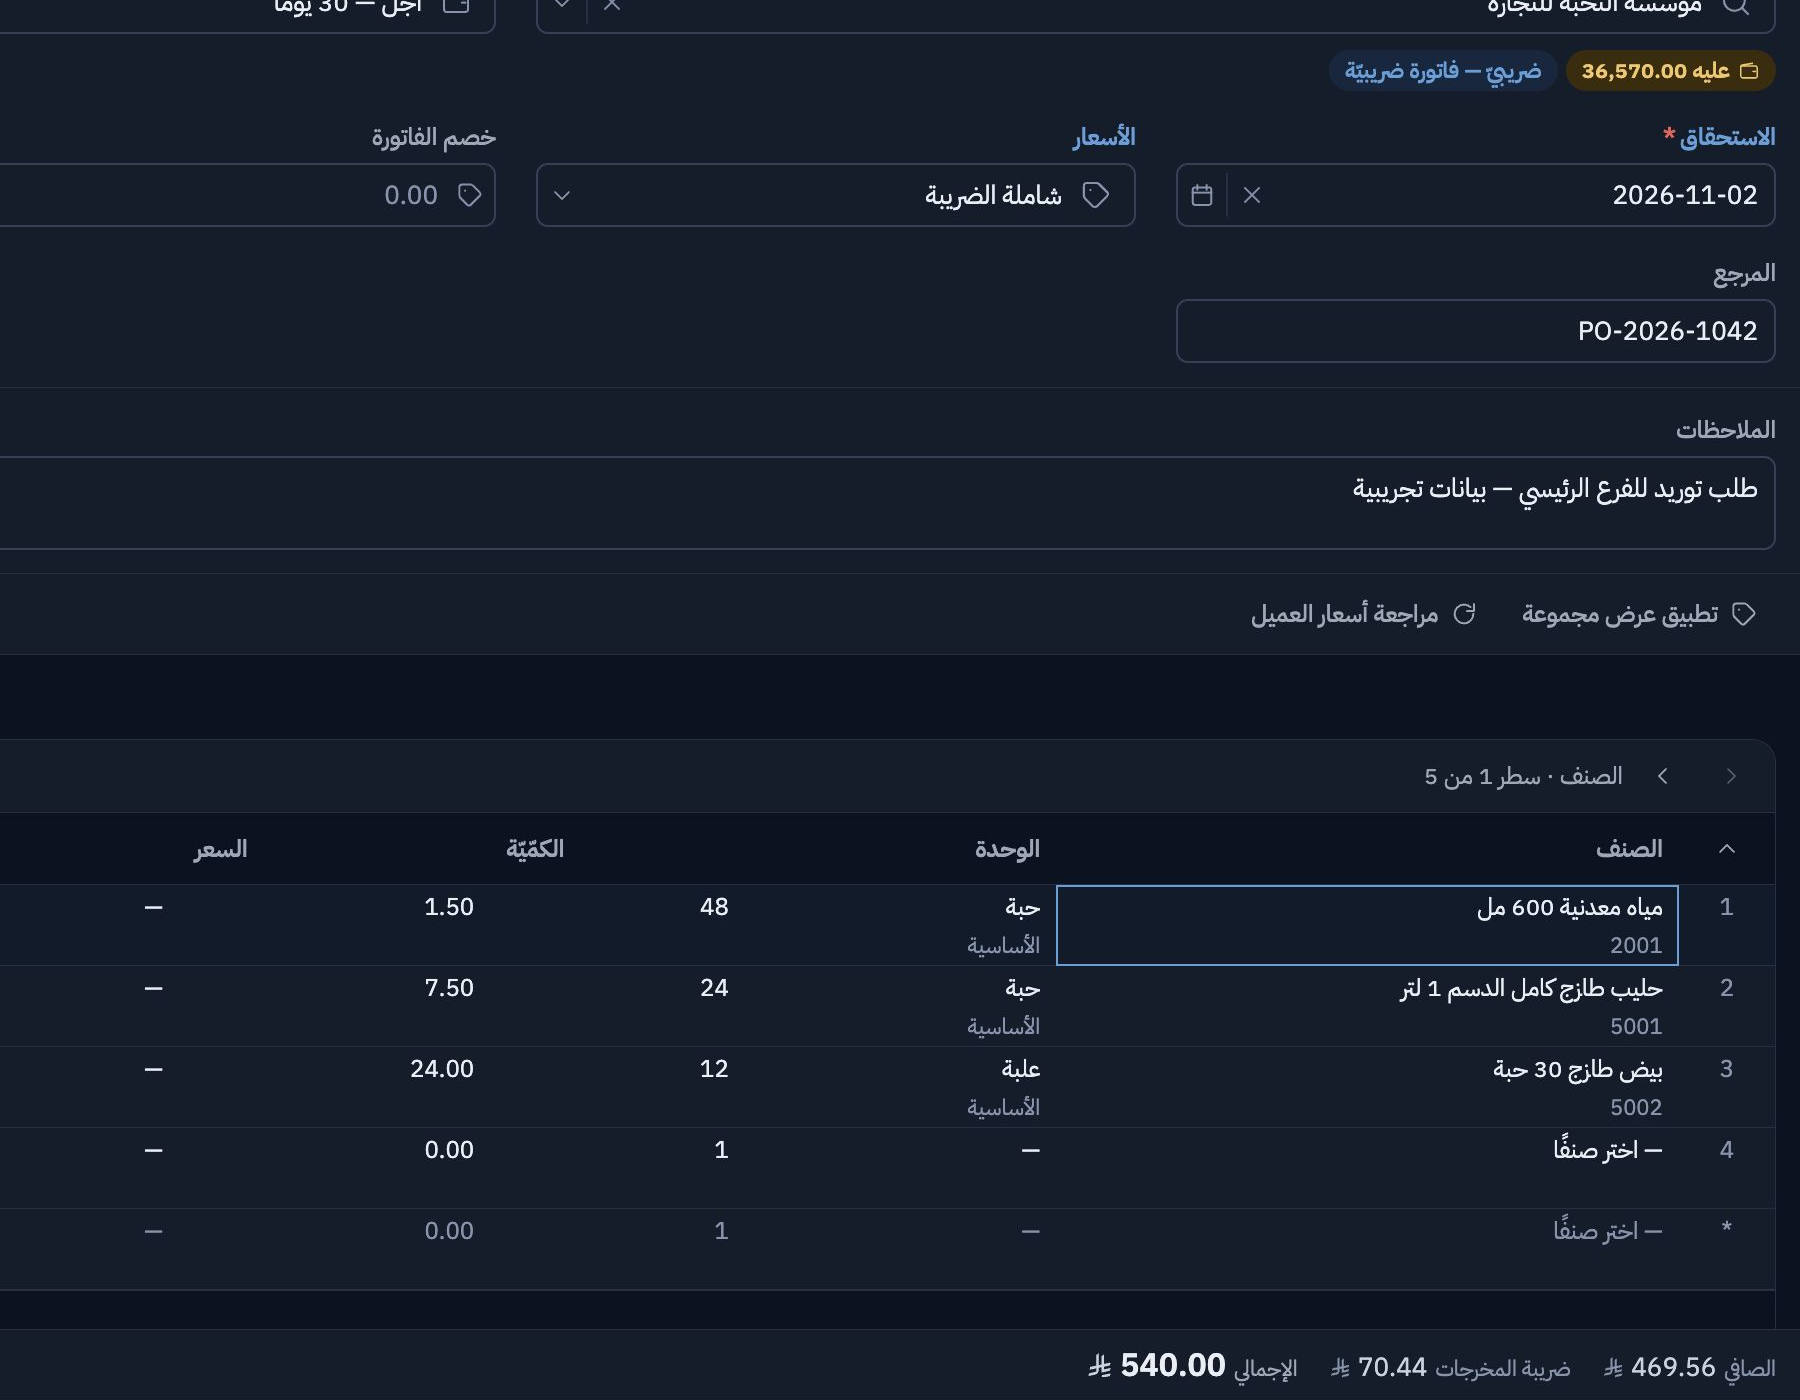Click unit علبة in row 3

(1021, 1069)
